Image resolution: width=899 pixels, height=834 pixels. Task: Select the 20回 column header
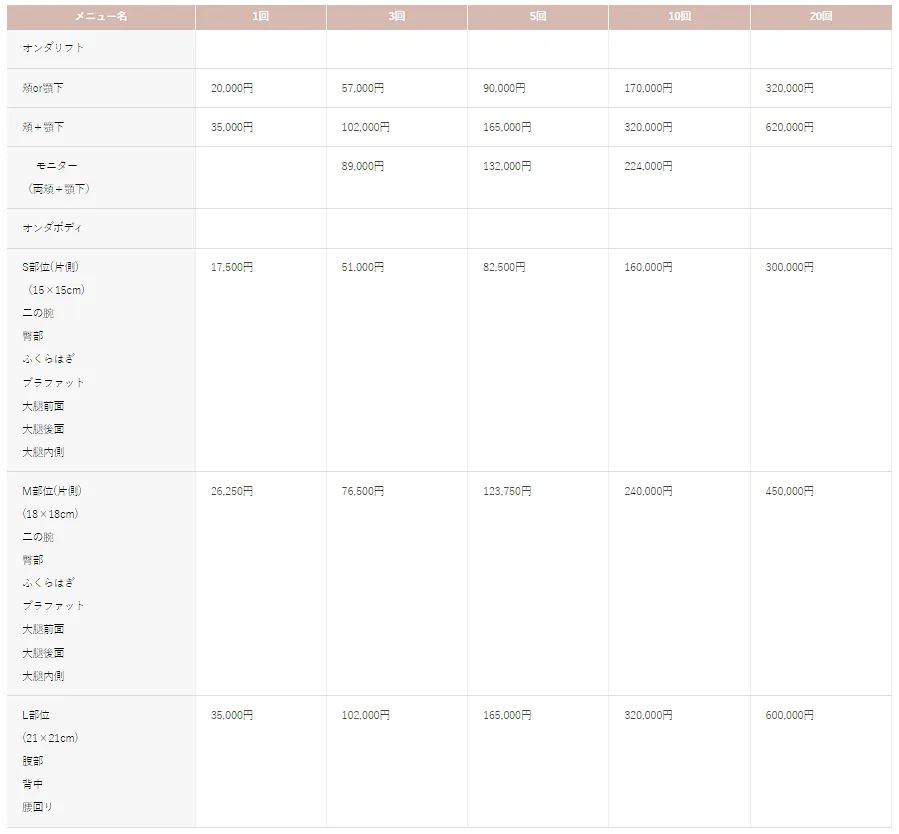click(821, 16)
